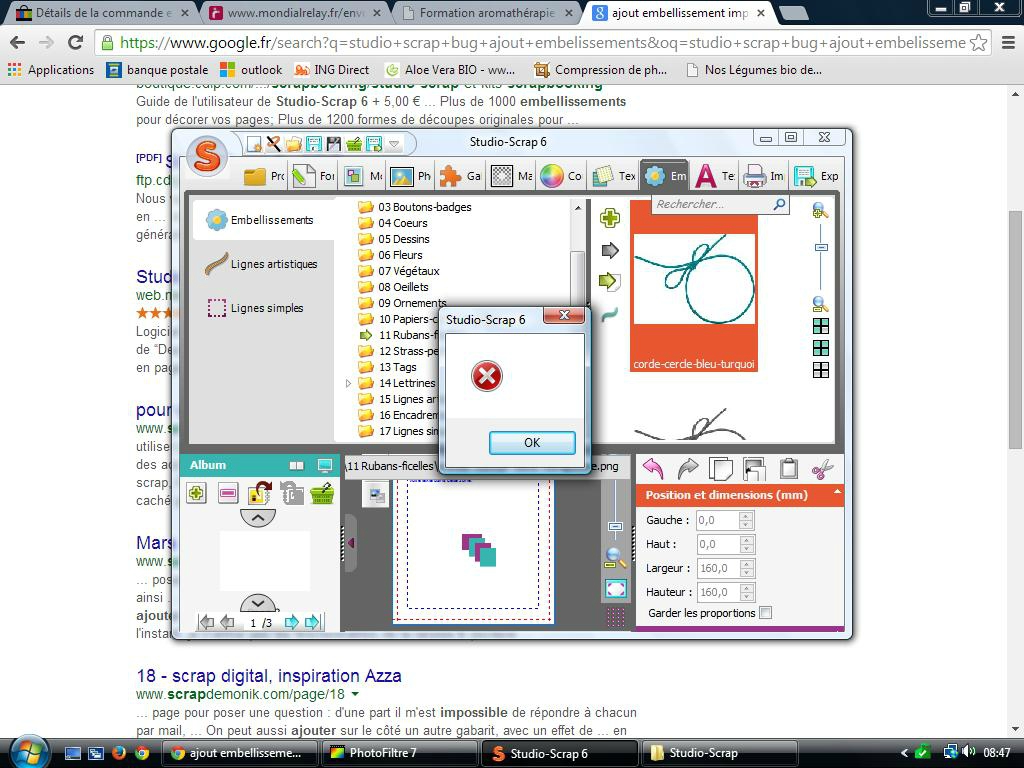
Task: Open the Photos tab in ribbon
Action: click(x=410, y=176)
